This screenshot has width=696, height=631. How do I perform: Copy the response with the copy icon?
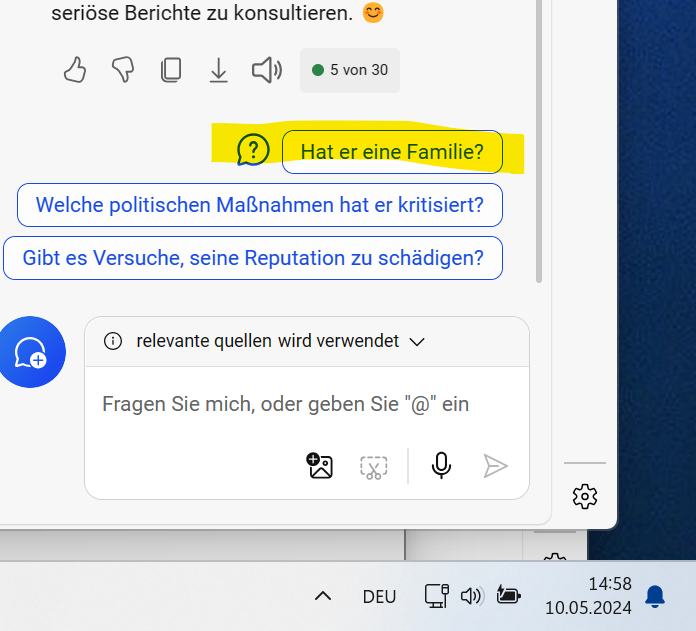pos(171,70)
